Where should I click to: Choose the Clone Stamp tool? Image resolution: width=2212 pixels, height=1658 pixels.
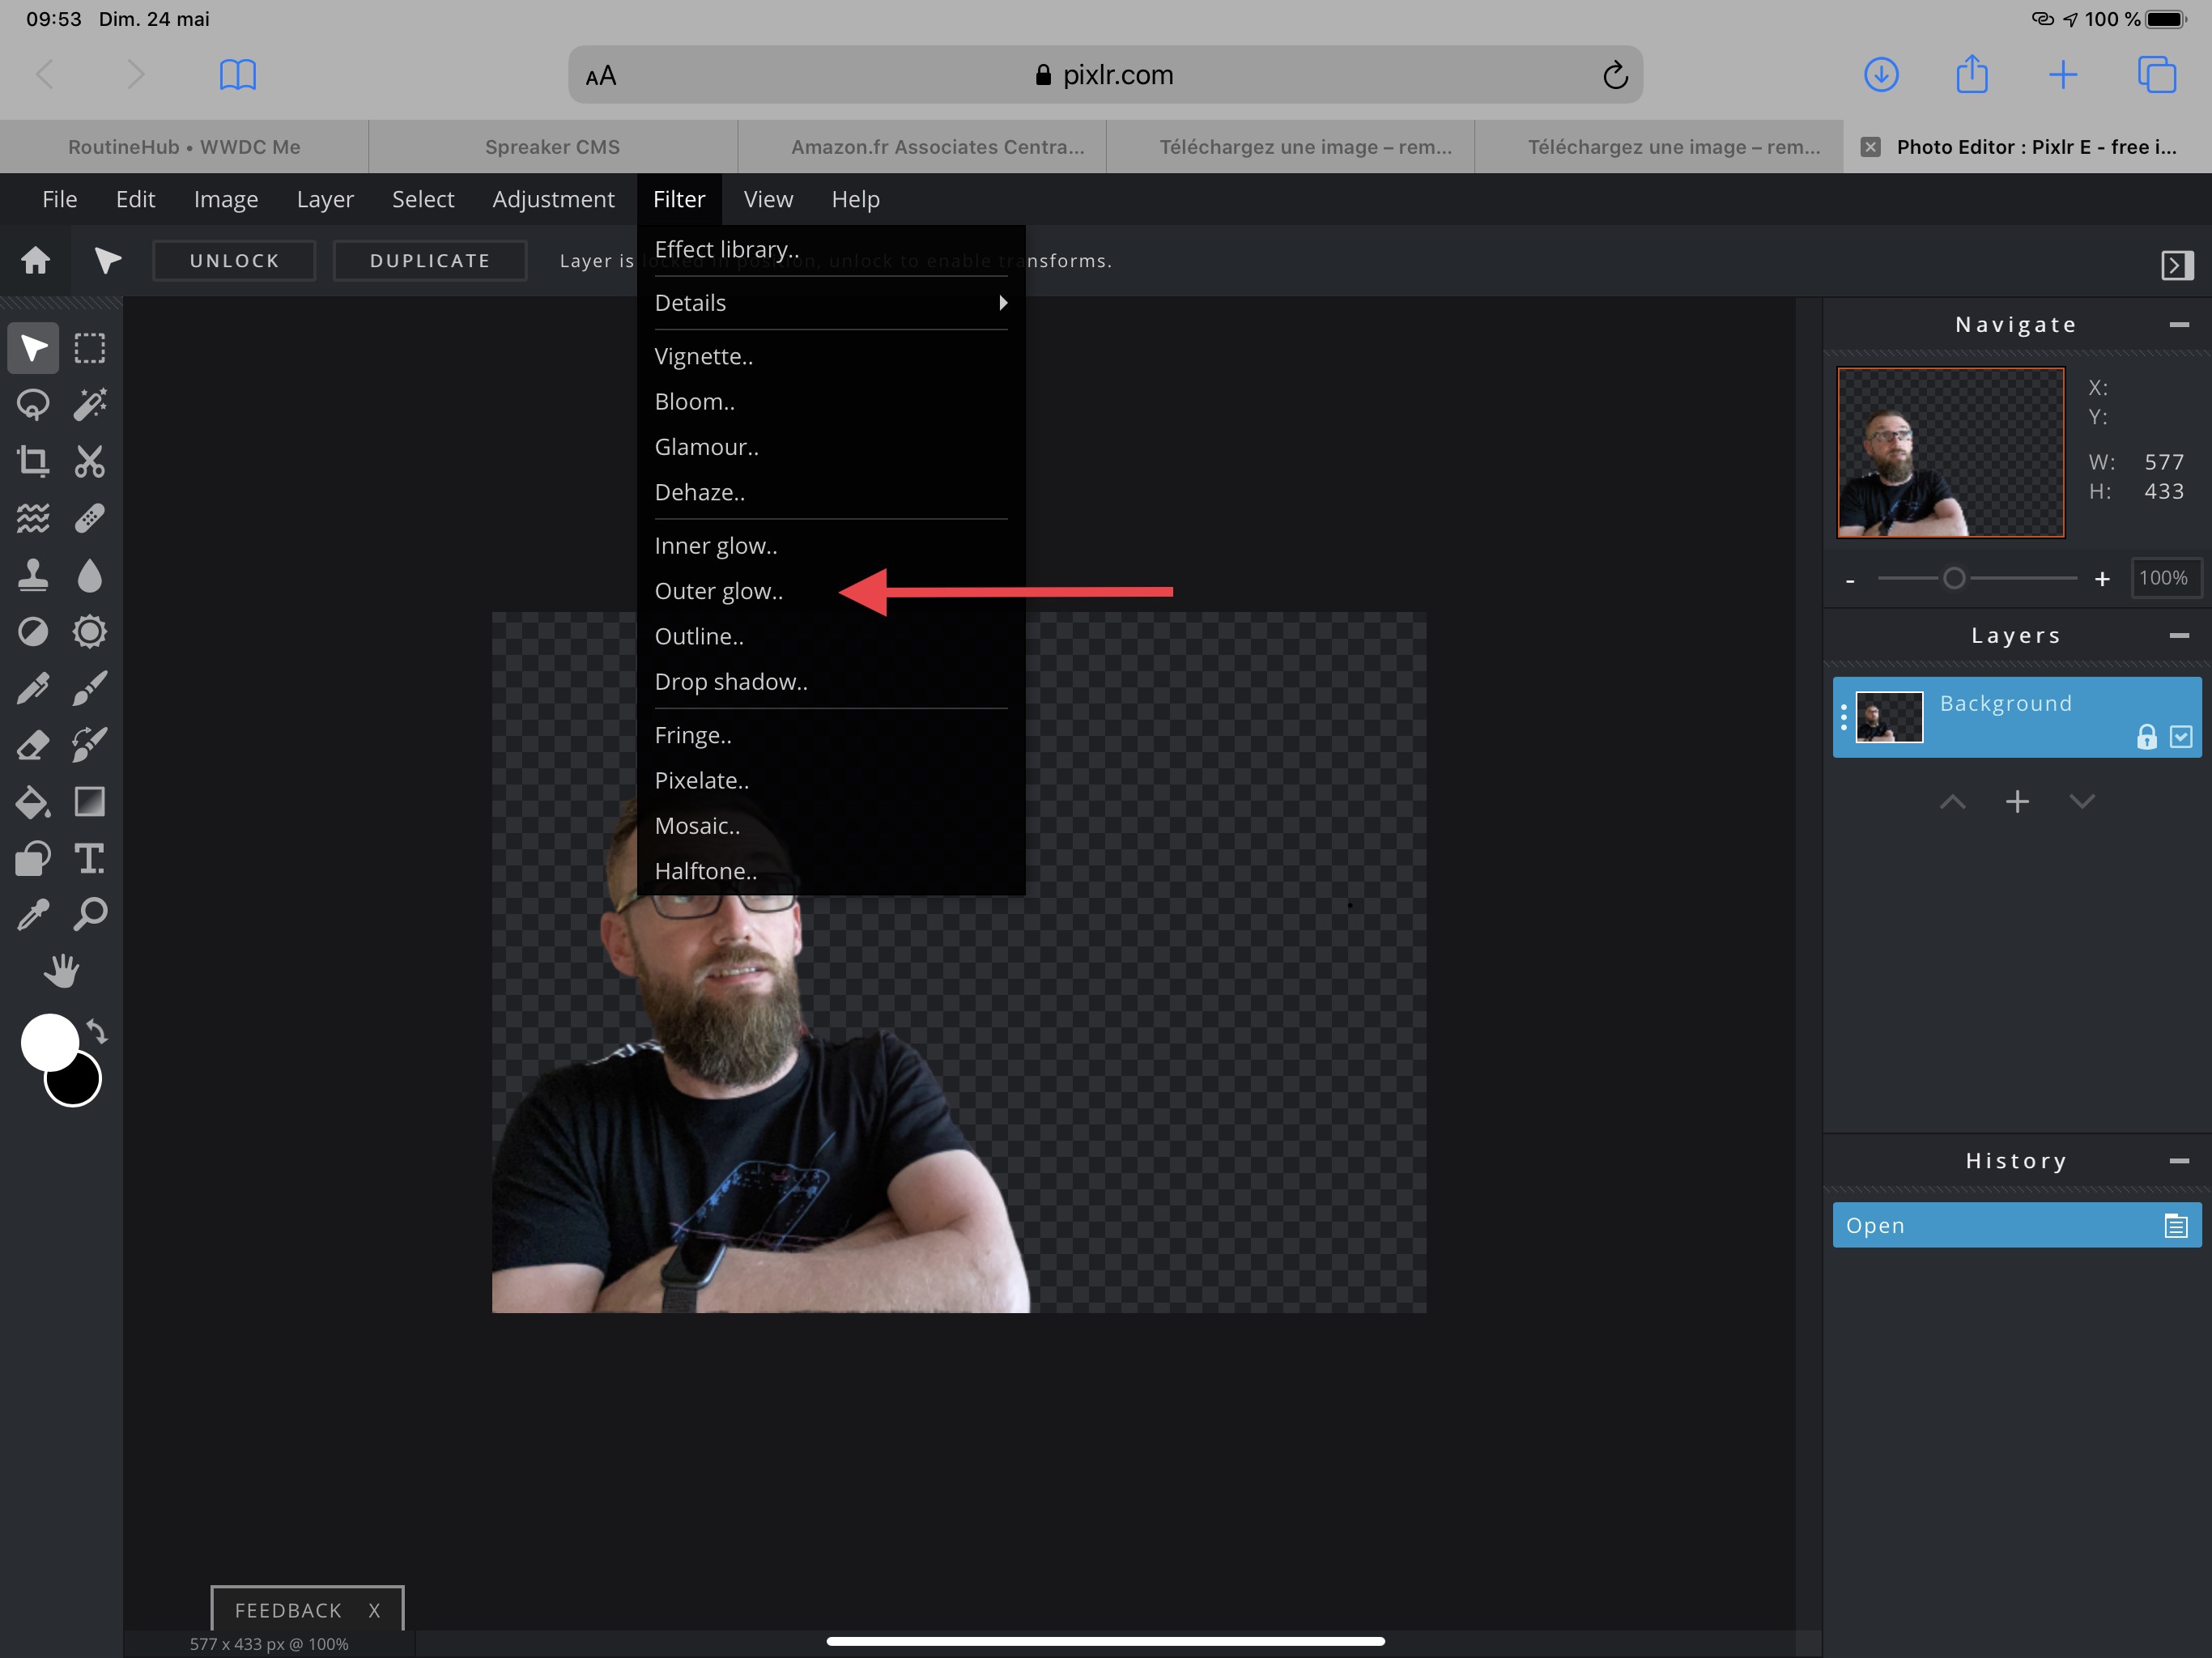coord(33,575)
